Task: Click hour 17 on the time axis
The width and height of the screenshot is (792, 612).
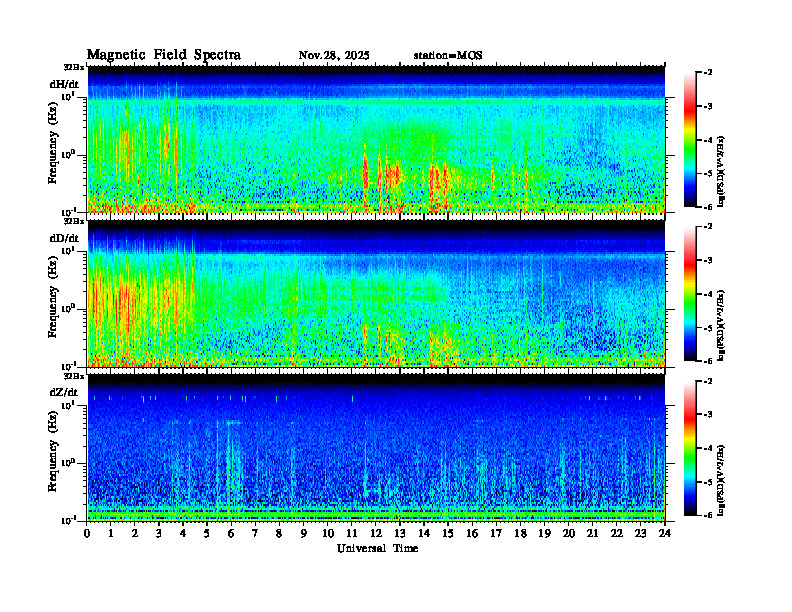Action: pyautogui.click(x=496, y=533)
